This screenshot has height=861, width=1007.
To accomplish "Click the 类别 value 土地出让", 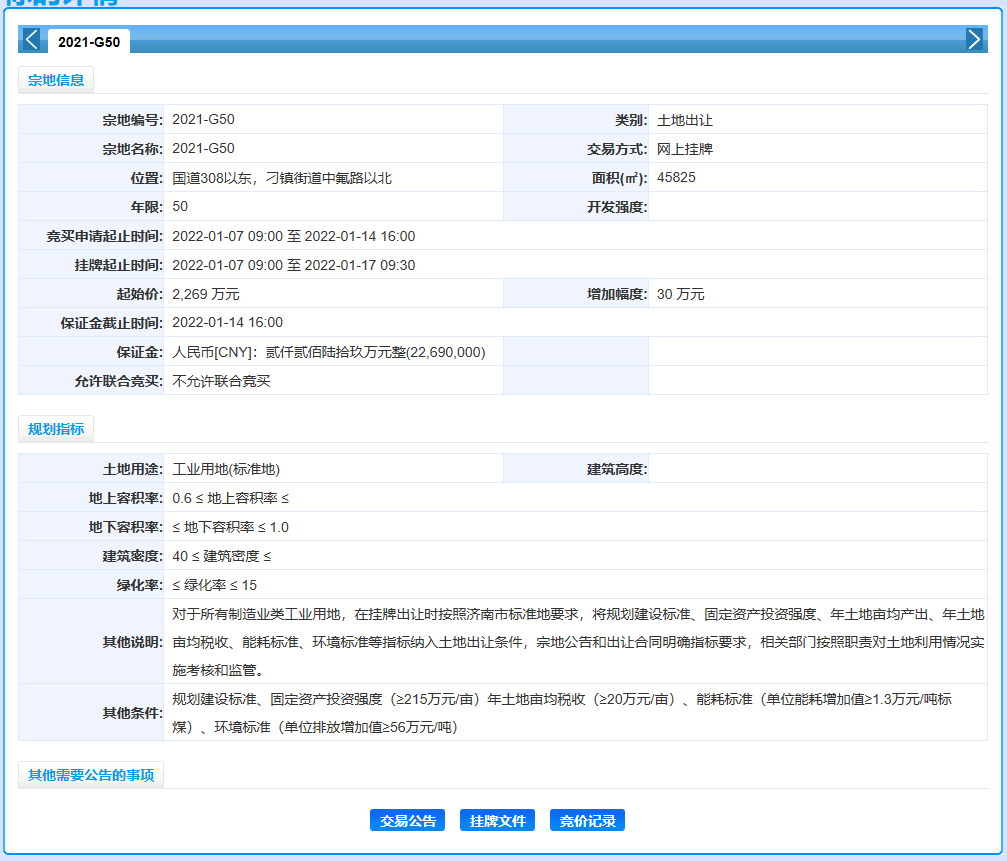I will pyautogui.click(x=685, y=120).
